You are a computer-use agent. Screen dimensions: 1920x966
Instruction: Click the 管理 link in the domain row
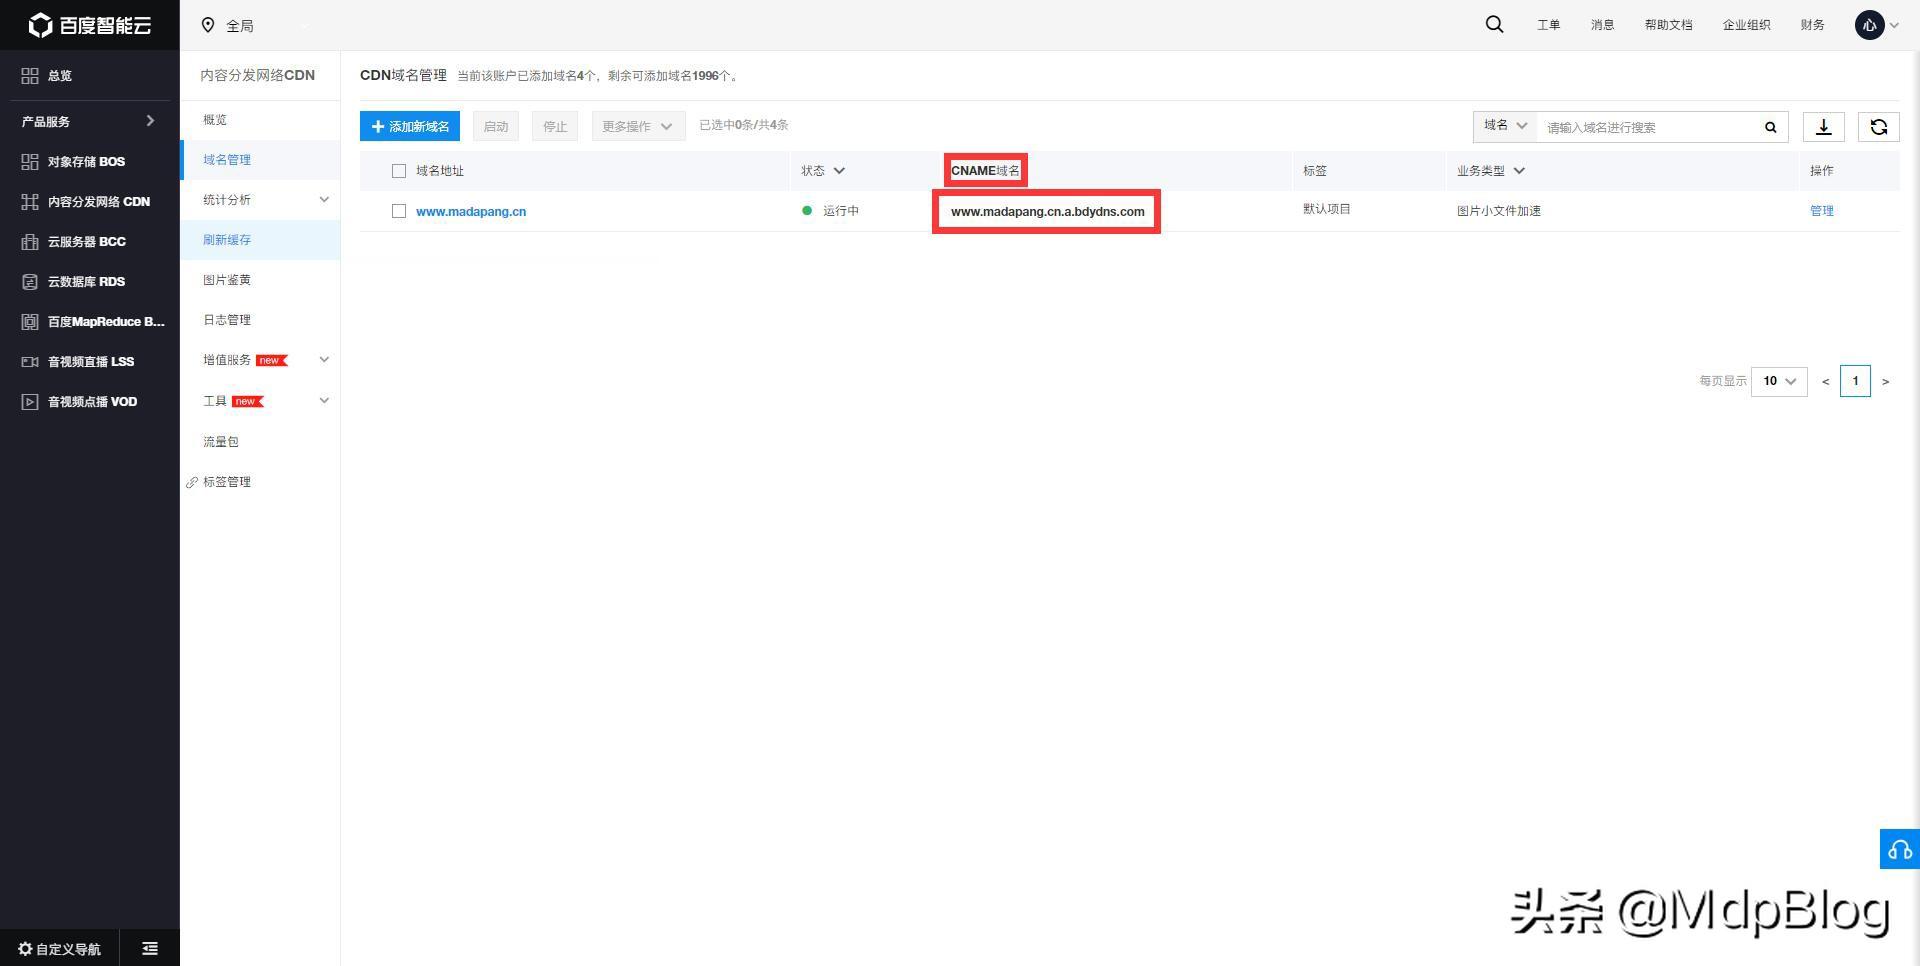1821,211
